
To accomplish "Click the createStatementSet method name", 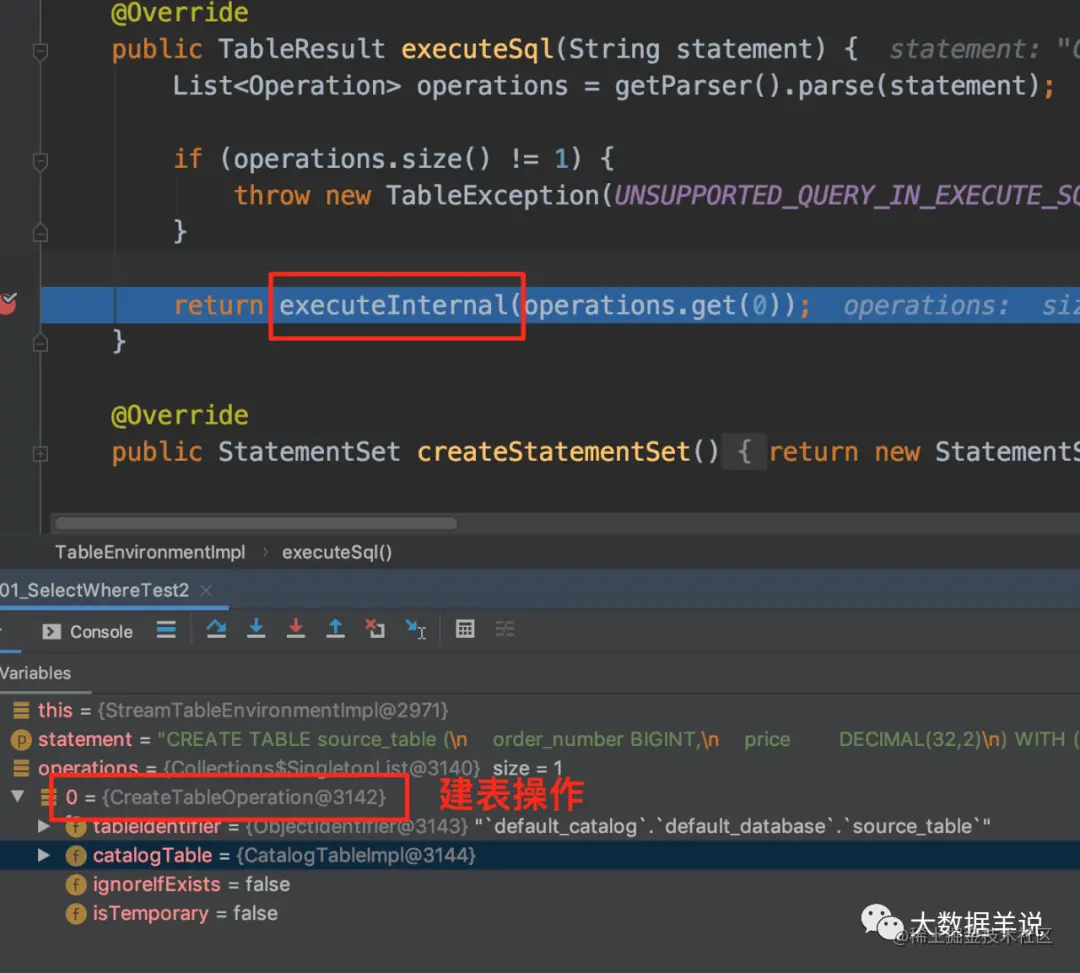I will click(x=553, y=452).
